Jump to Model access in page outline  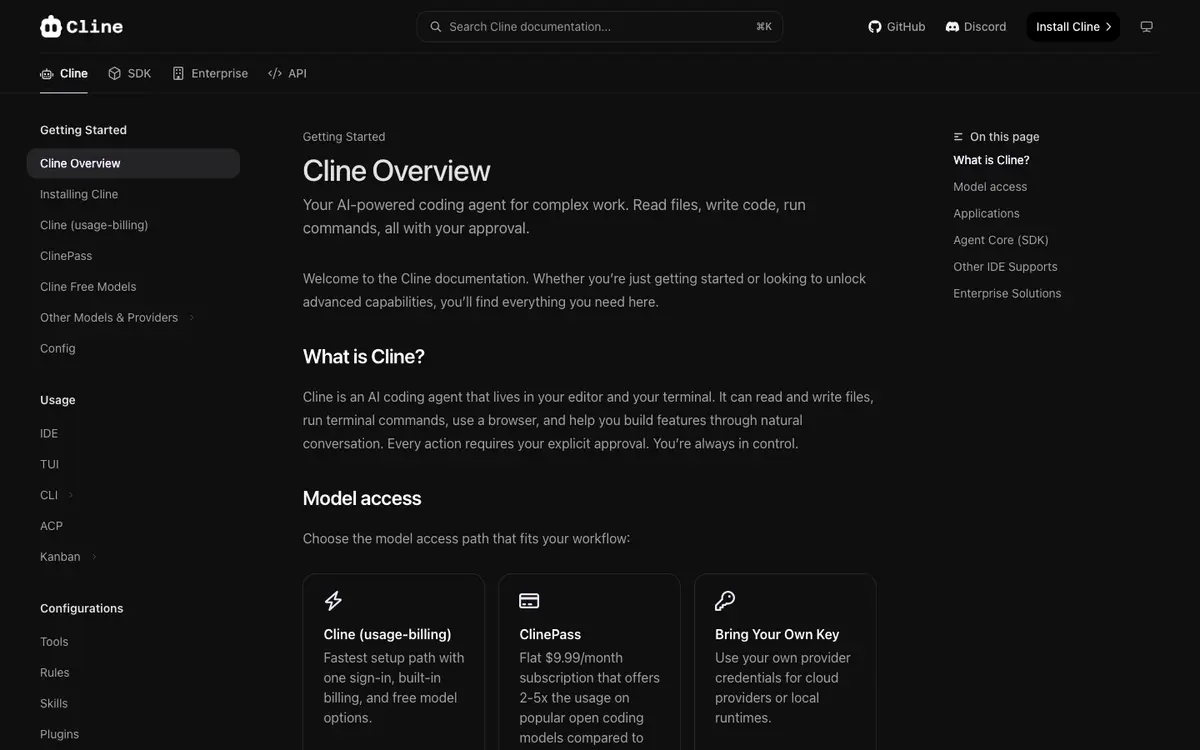(990, 187)
